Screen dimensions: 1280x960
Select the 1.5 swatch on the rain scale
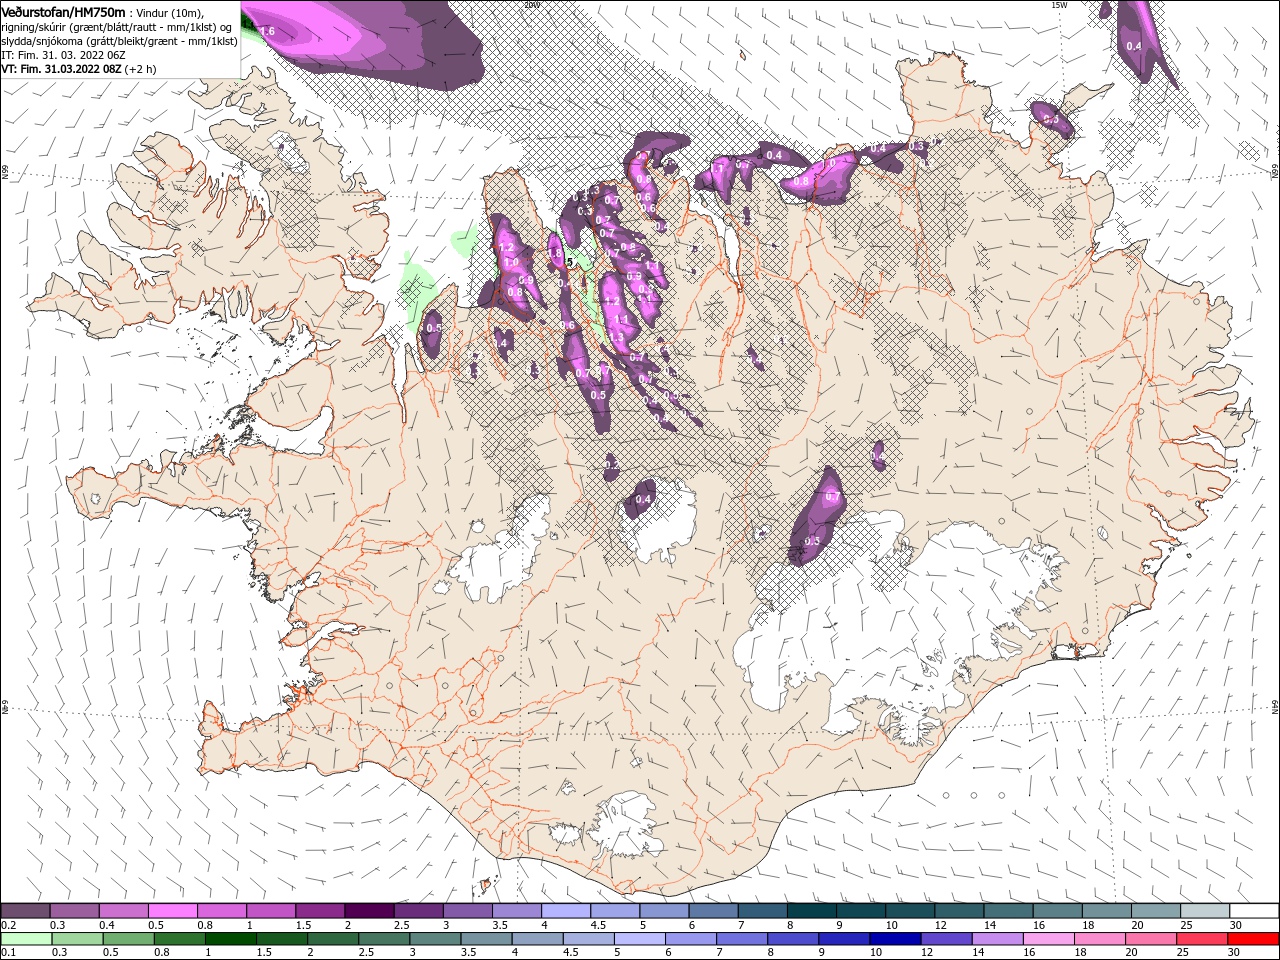point(282,939)
